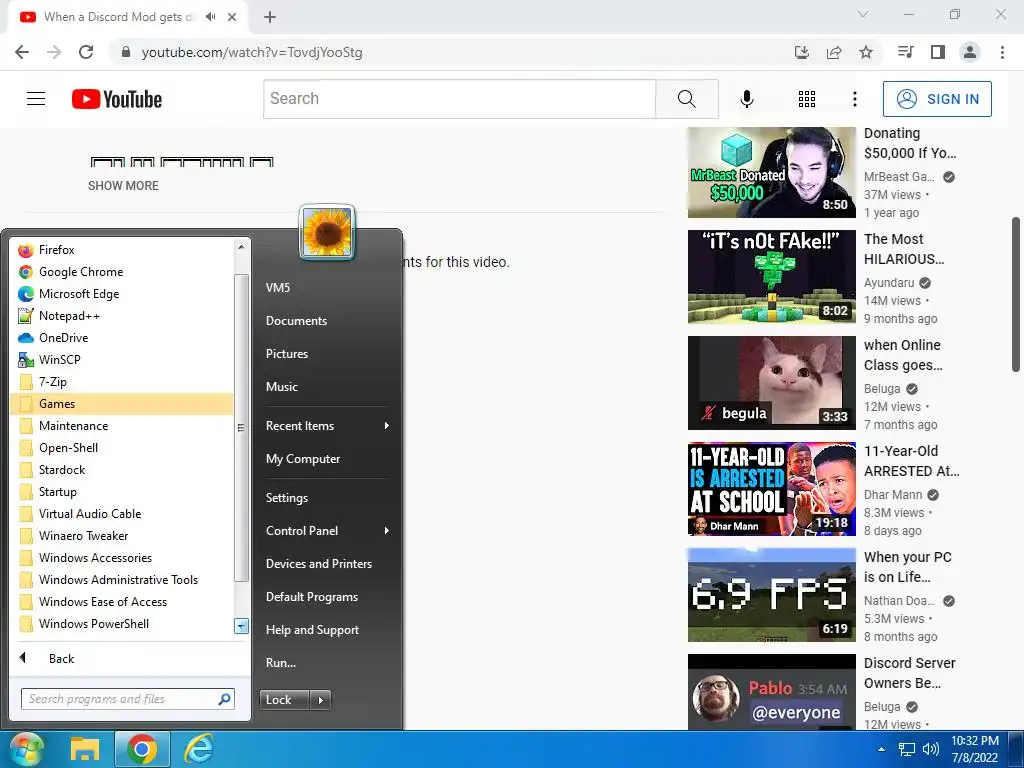Open Documents from the Start menu
Viewport: 1024px width, 768px height.
[327, 321]
